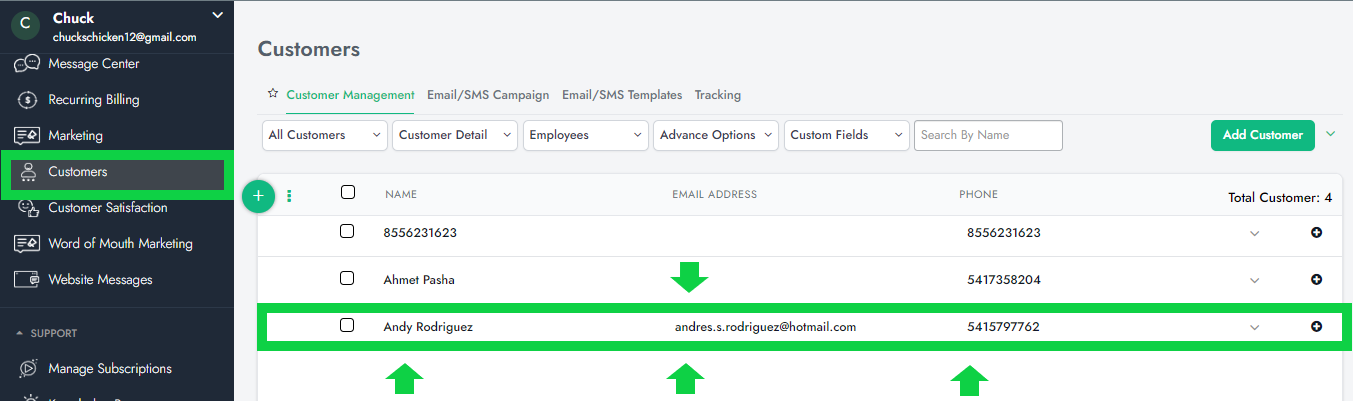This screenshot has width=1353, height=401.
Task: Click the Search By Name field
Action: coord(988,135)
